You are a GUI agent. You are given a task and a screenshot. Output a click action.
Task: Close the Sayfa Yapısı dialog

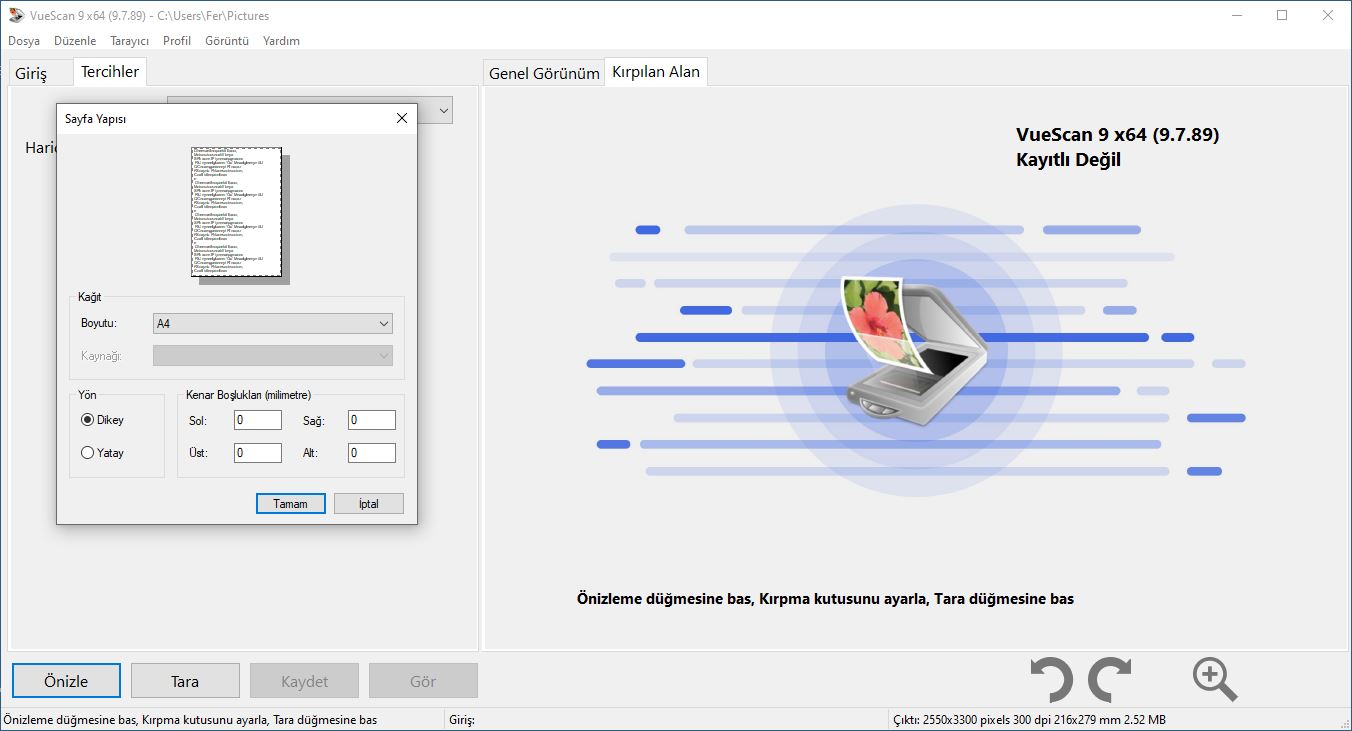point(402,118)
